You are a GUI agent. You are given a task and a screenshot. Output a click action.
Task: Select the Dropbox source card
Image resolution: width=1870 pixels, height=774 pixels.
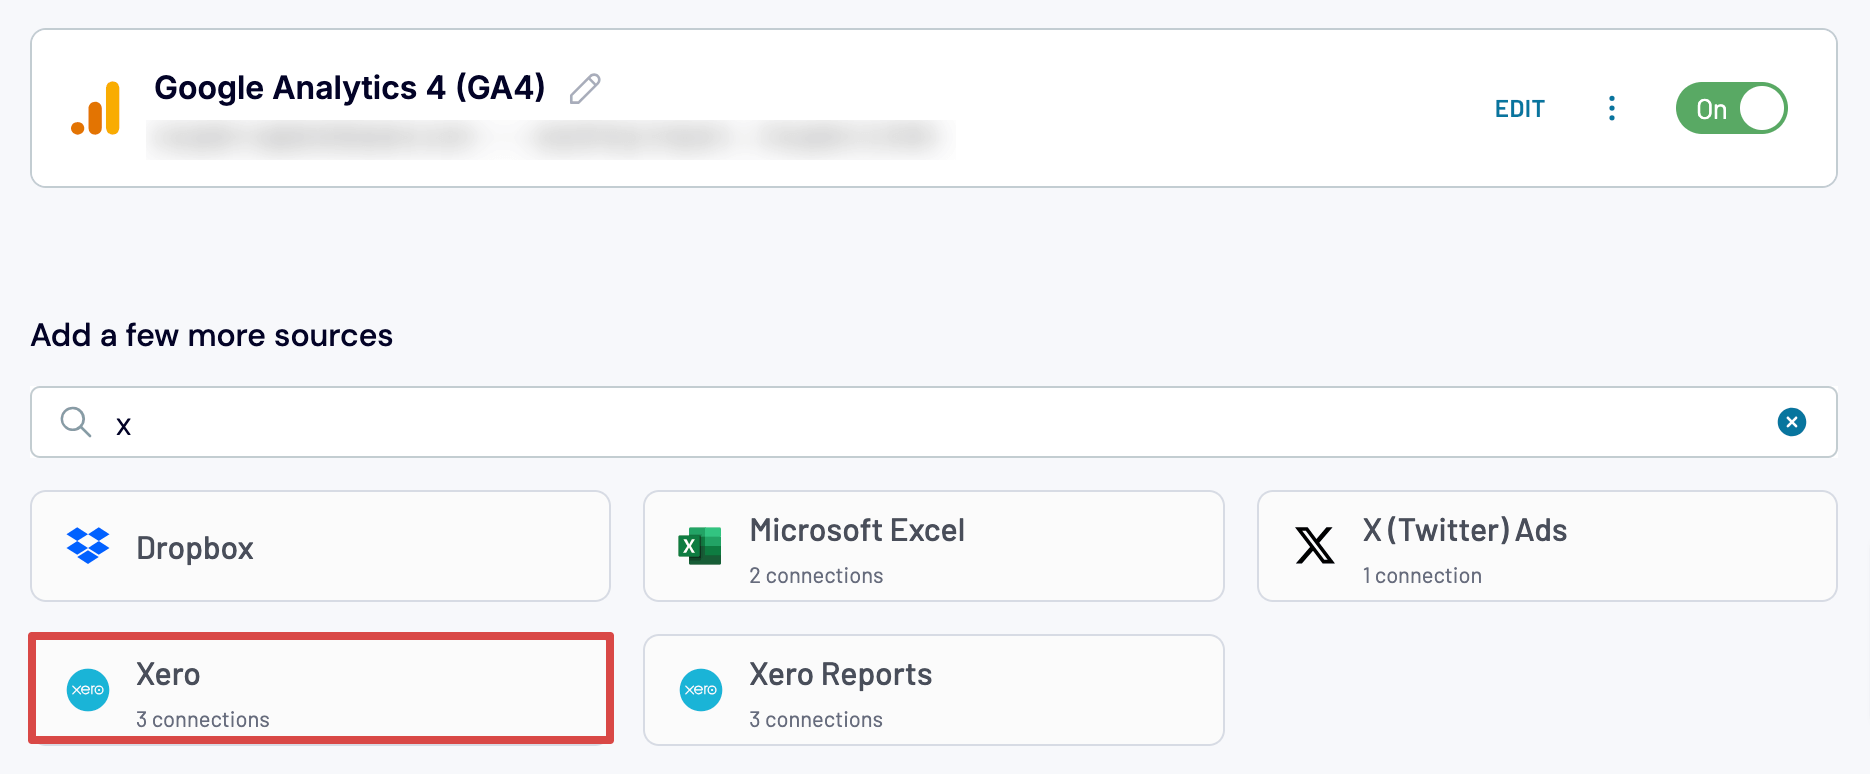(x=320, y=546)
